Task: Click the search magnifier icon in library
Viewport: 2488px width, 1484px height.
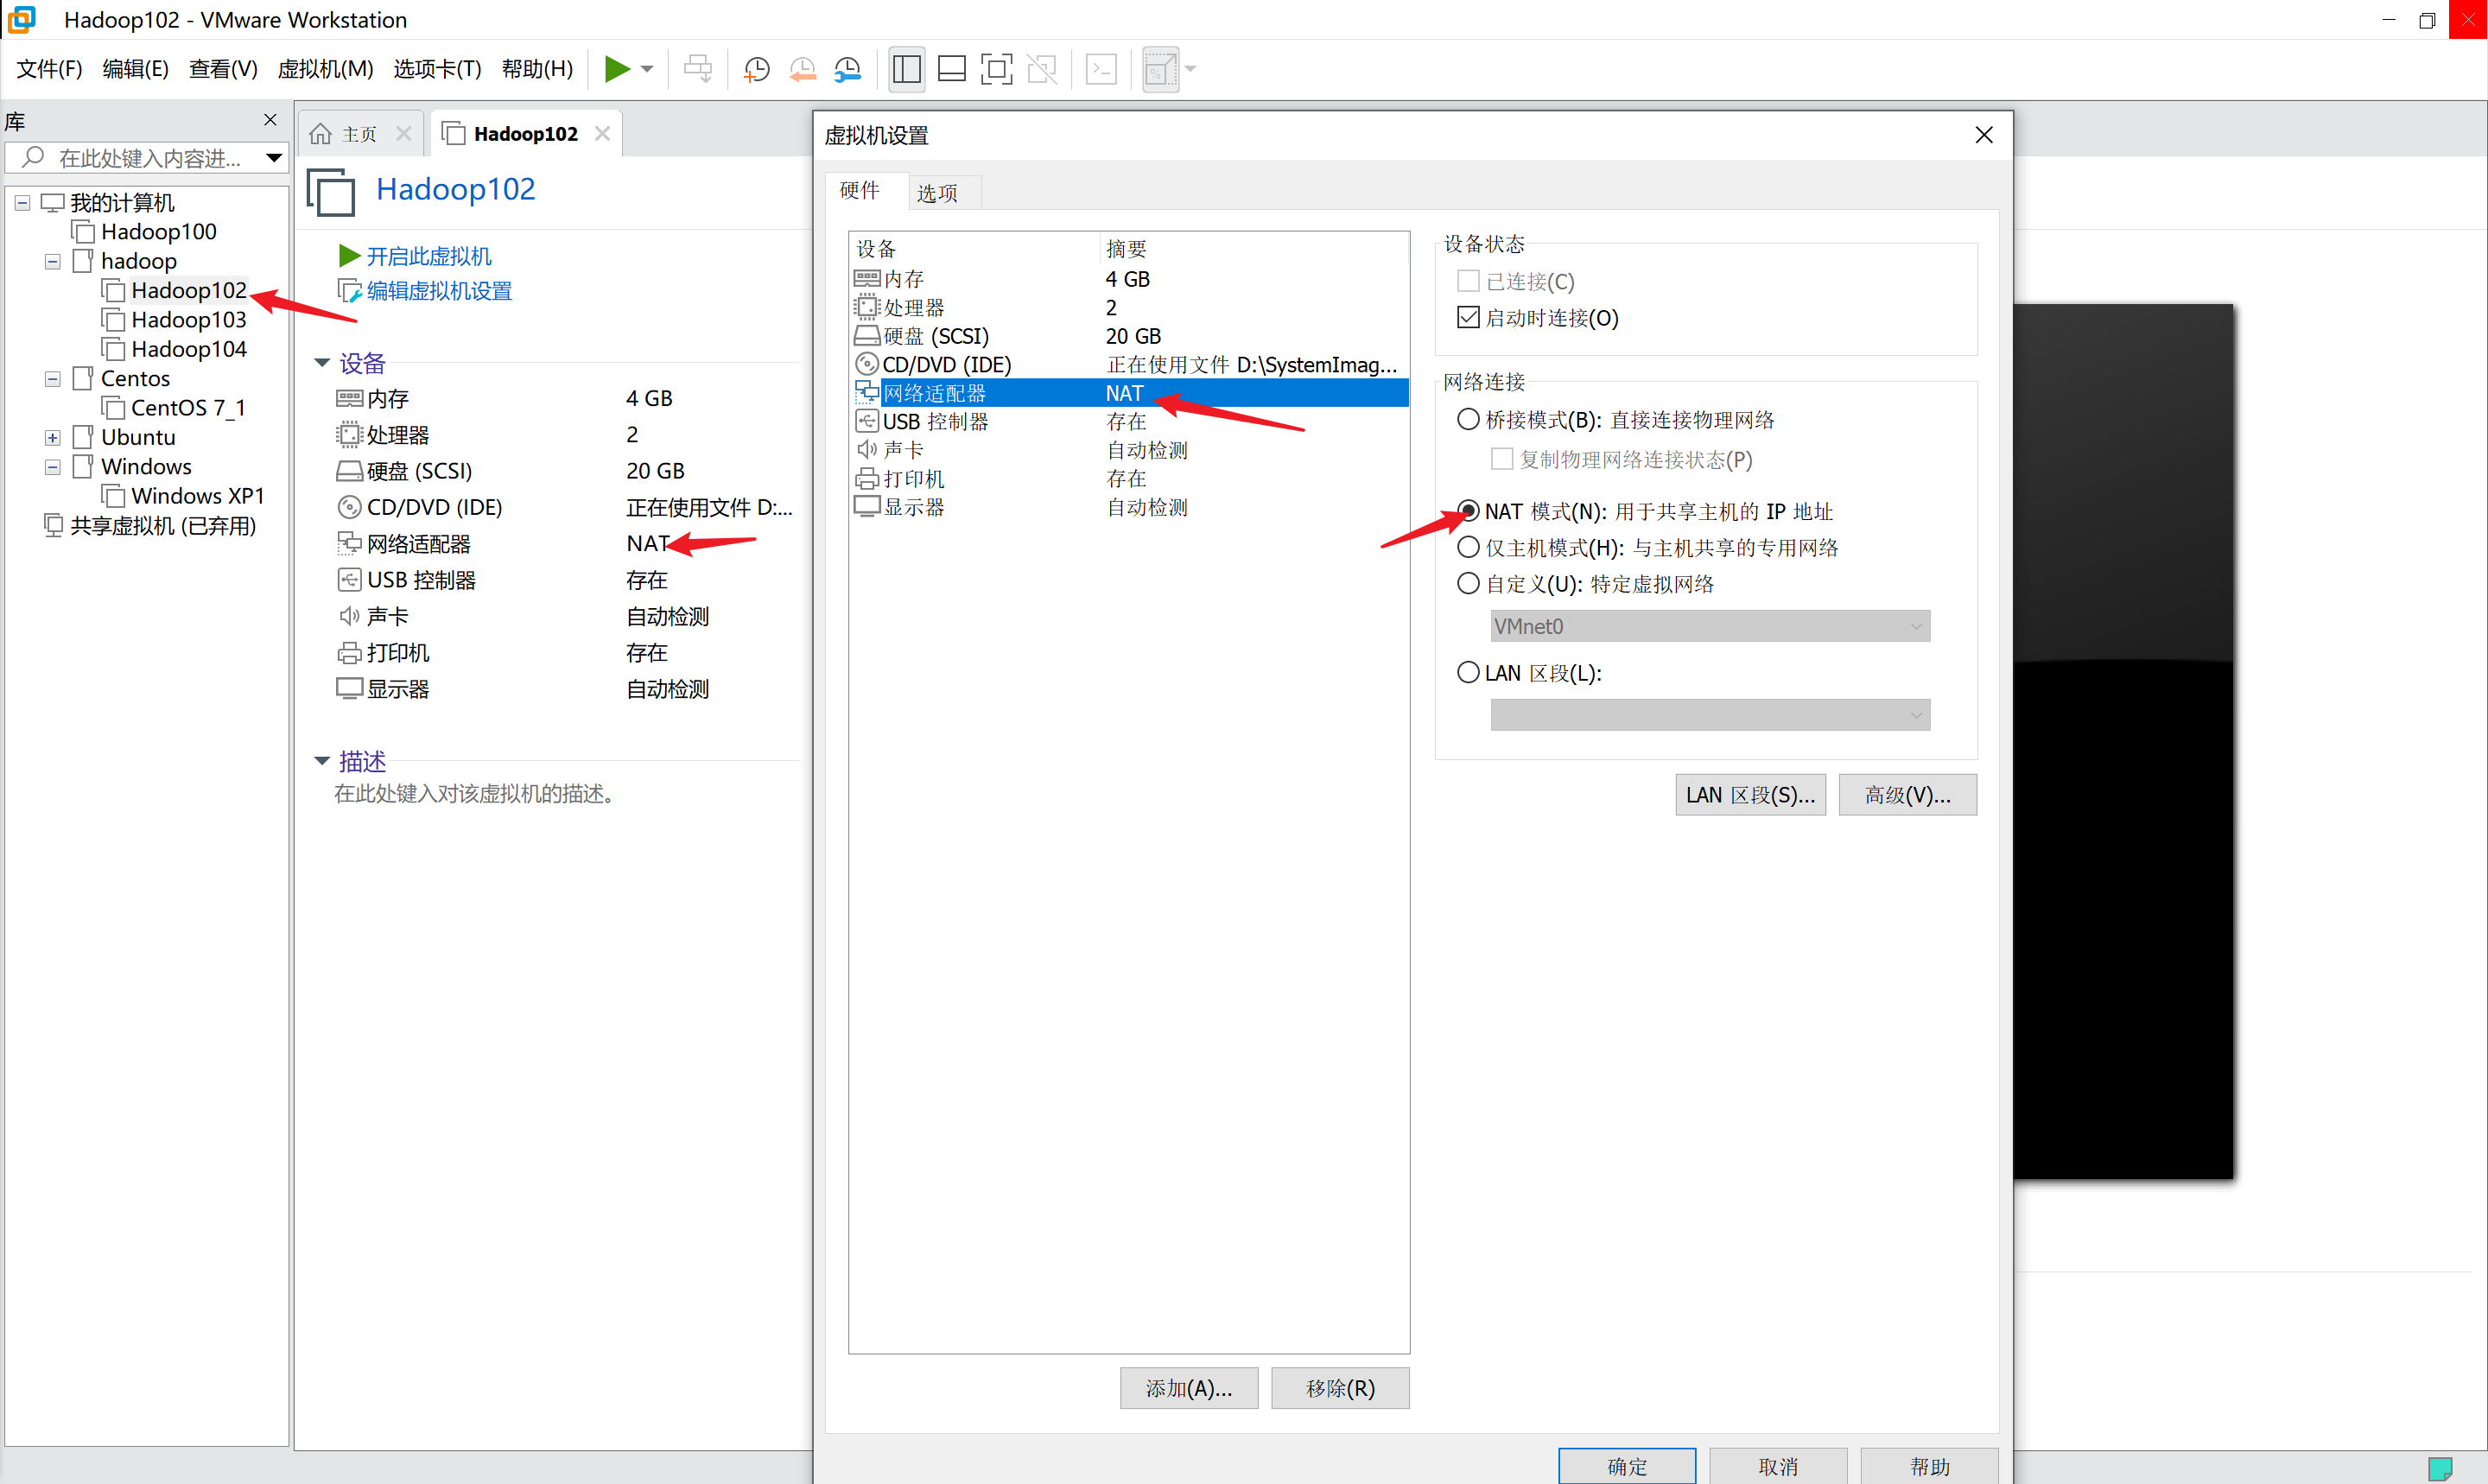Action: (32, 157)
